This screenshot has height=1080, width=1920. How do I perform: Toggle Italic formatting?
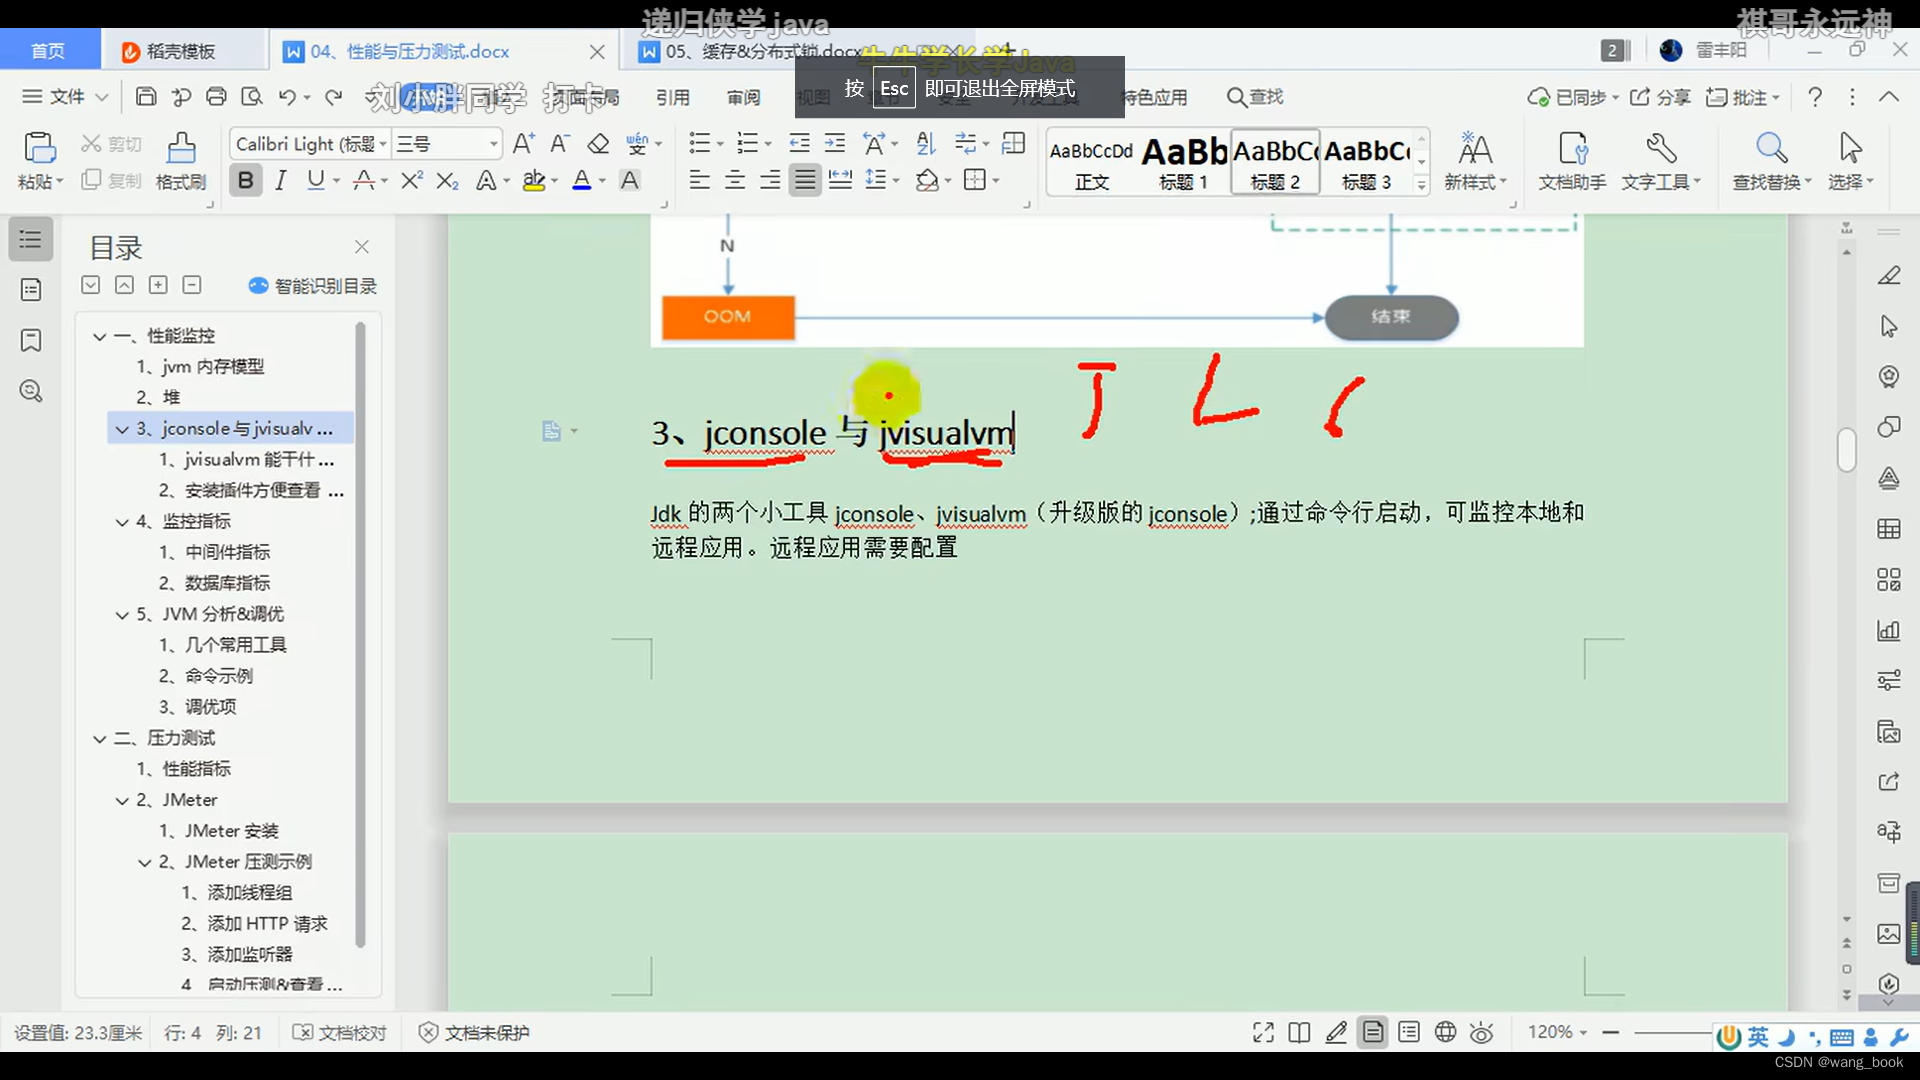pyautogui.click(x=281, y=180)
